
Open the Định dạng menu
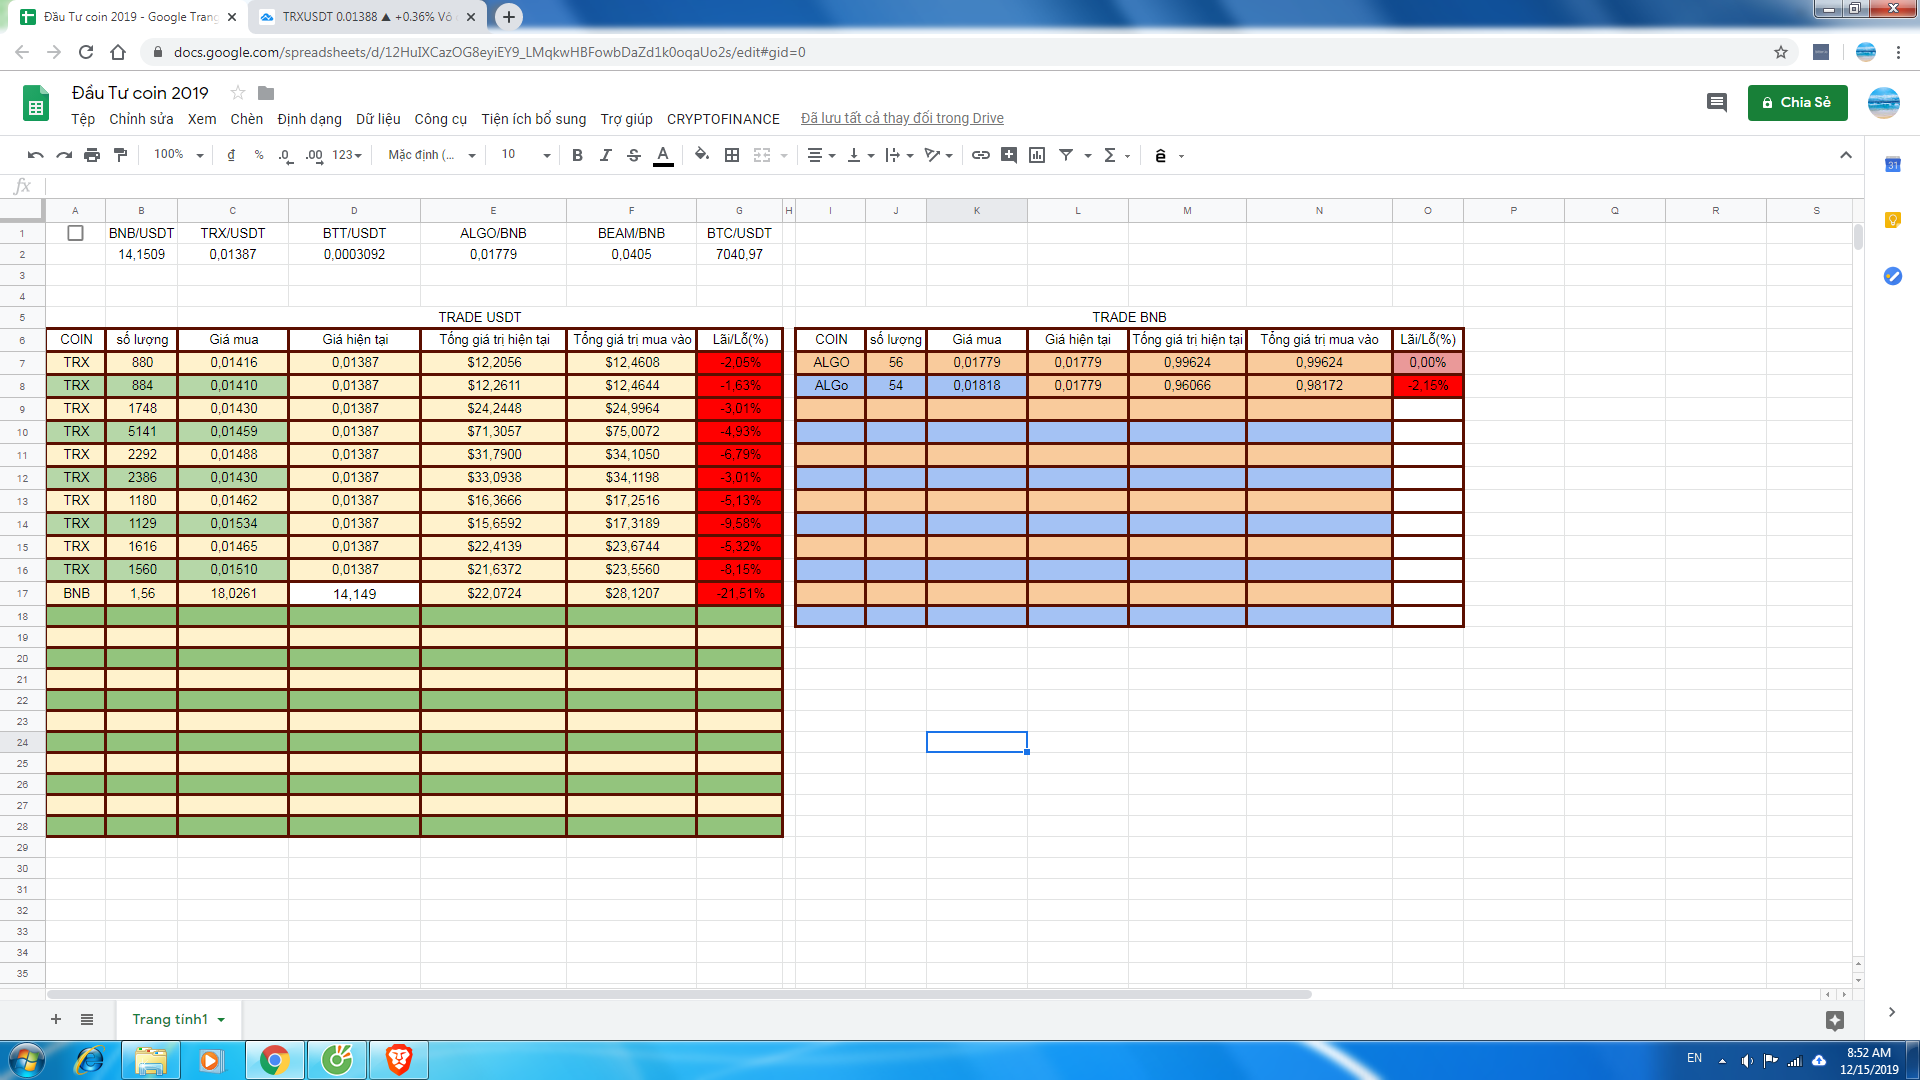pyautogui.click(x=309, y=119)
